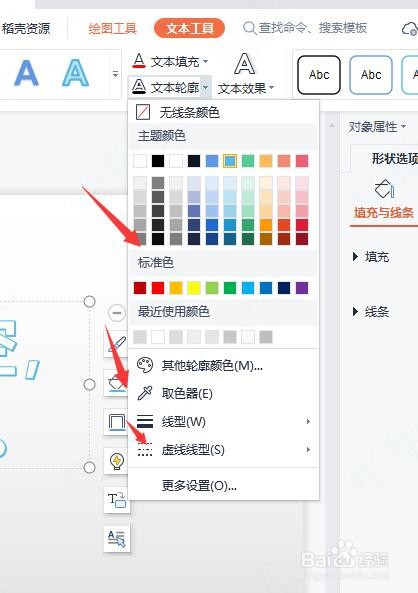418x593 pixels.
Task: Open the 稻壳资源 tab
Action: pos(25,28)
